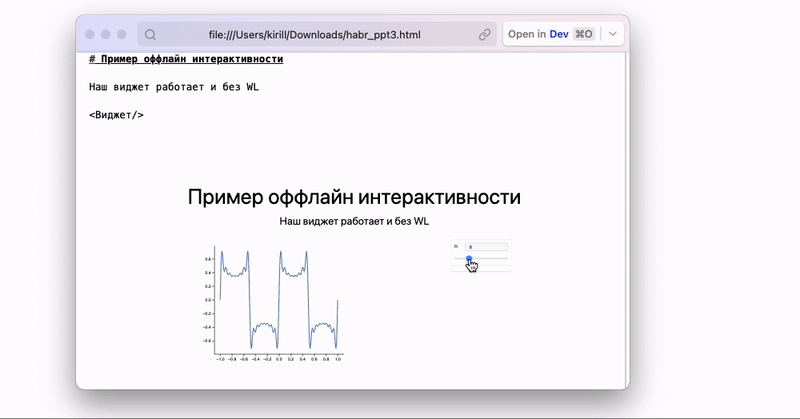800x419 pixels.
Task: Click the monospace text 'Наш виджет работает и без WL'
Action: coord(174,87)
